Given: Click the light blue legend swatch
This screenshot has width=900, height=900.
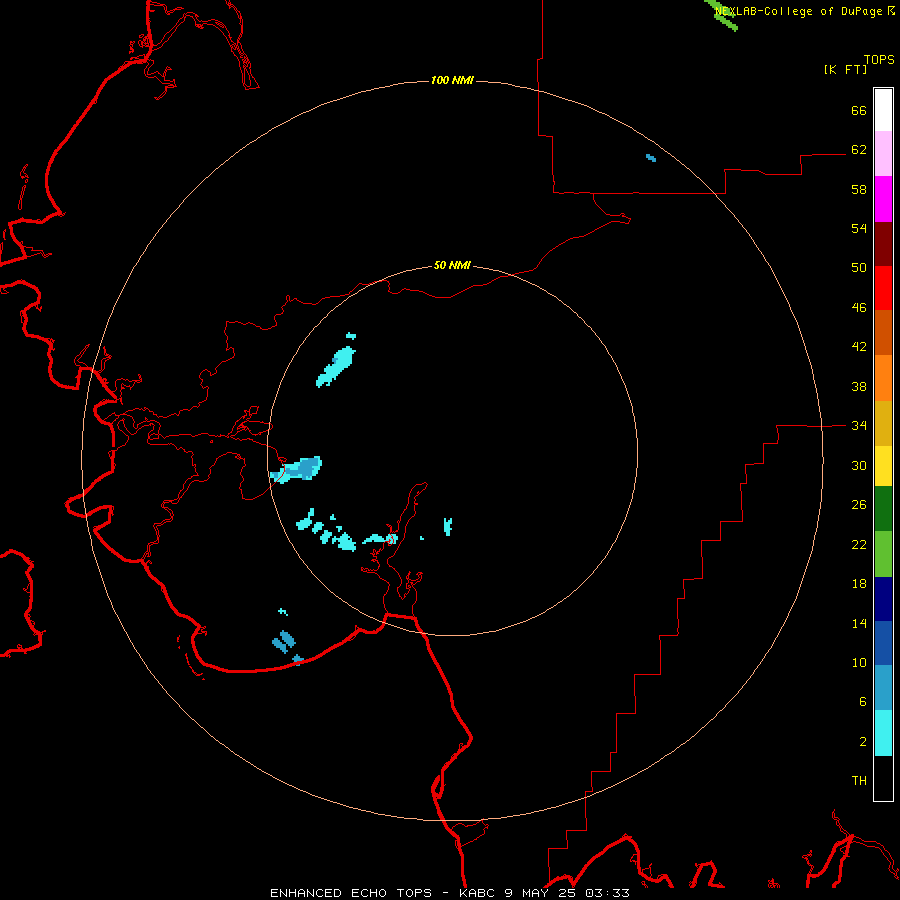Looking at the screenshot, I should tap(883, 688).
